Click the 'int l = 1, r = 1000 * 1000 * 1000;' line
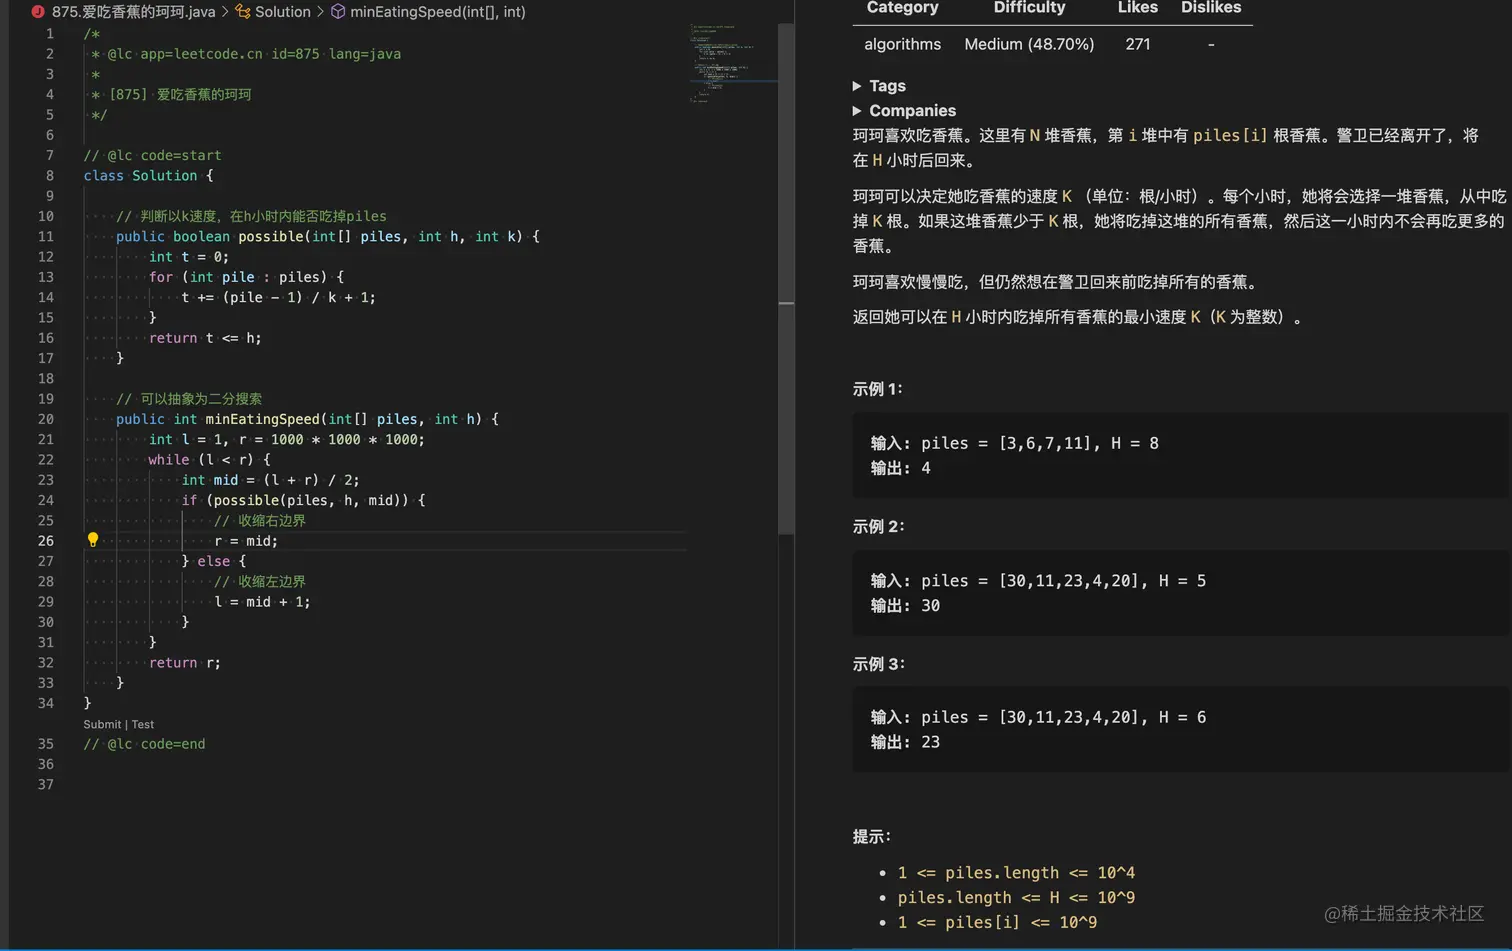Viewport: 1512px width, 951px height. click(x=287, y=439)
